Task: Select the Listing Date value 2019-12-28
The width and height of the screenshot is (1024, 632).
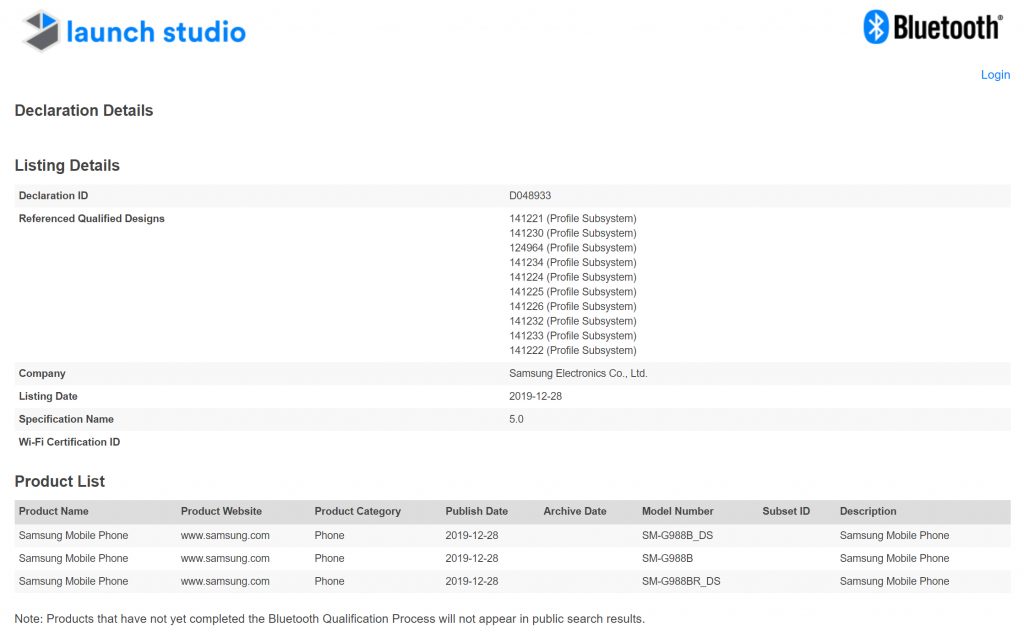Action: tap(537, 396)
